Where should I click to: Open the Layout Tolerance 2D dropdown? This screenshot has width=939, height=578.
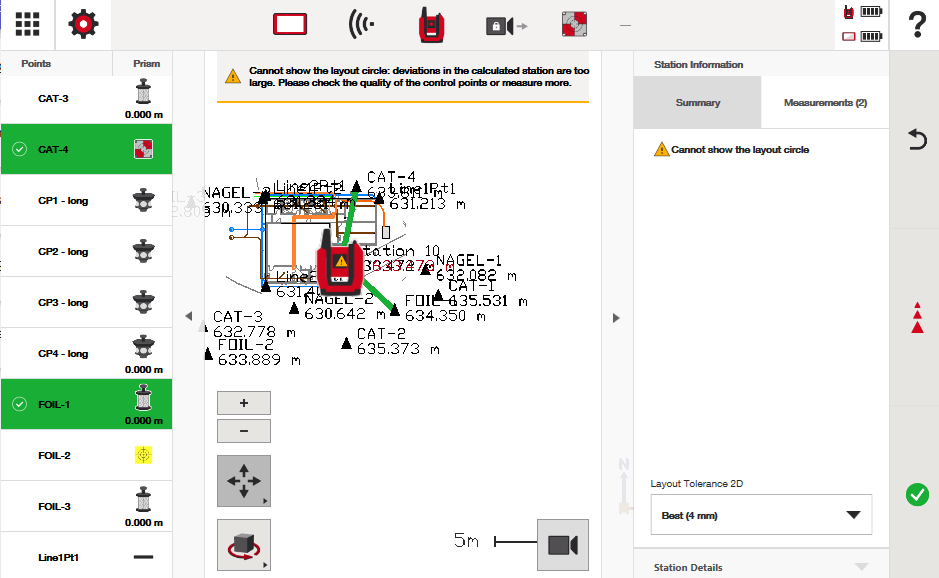[x=761, y=515]
